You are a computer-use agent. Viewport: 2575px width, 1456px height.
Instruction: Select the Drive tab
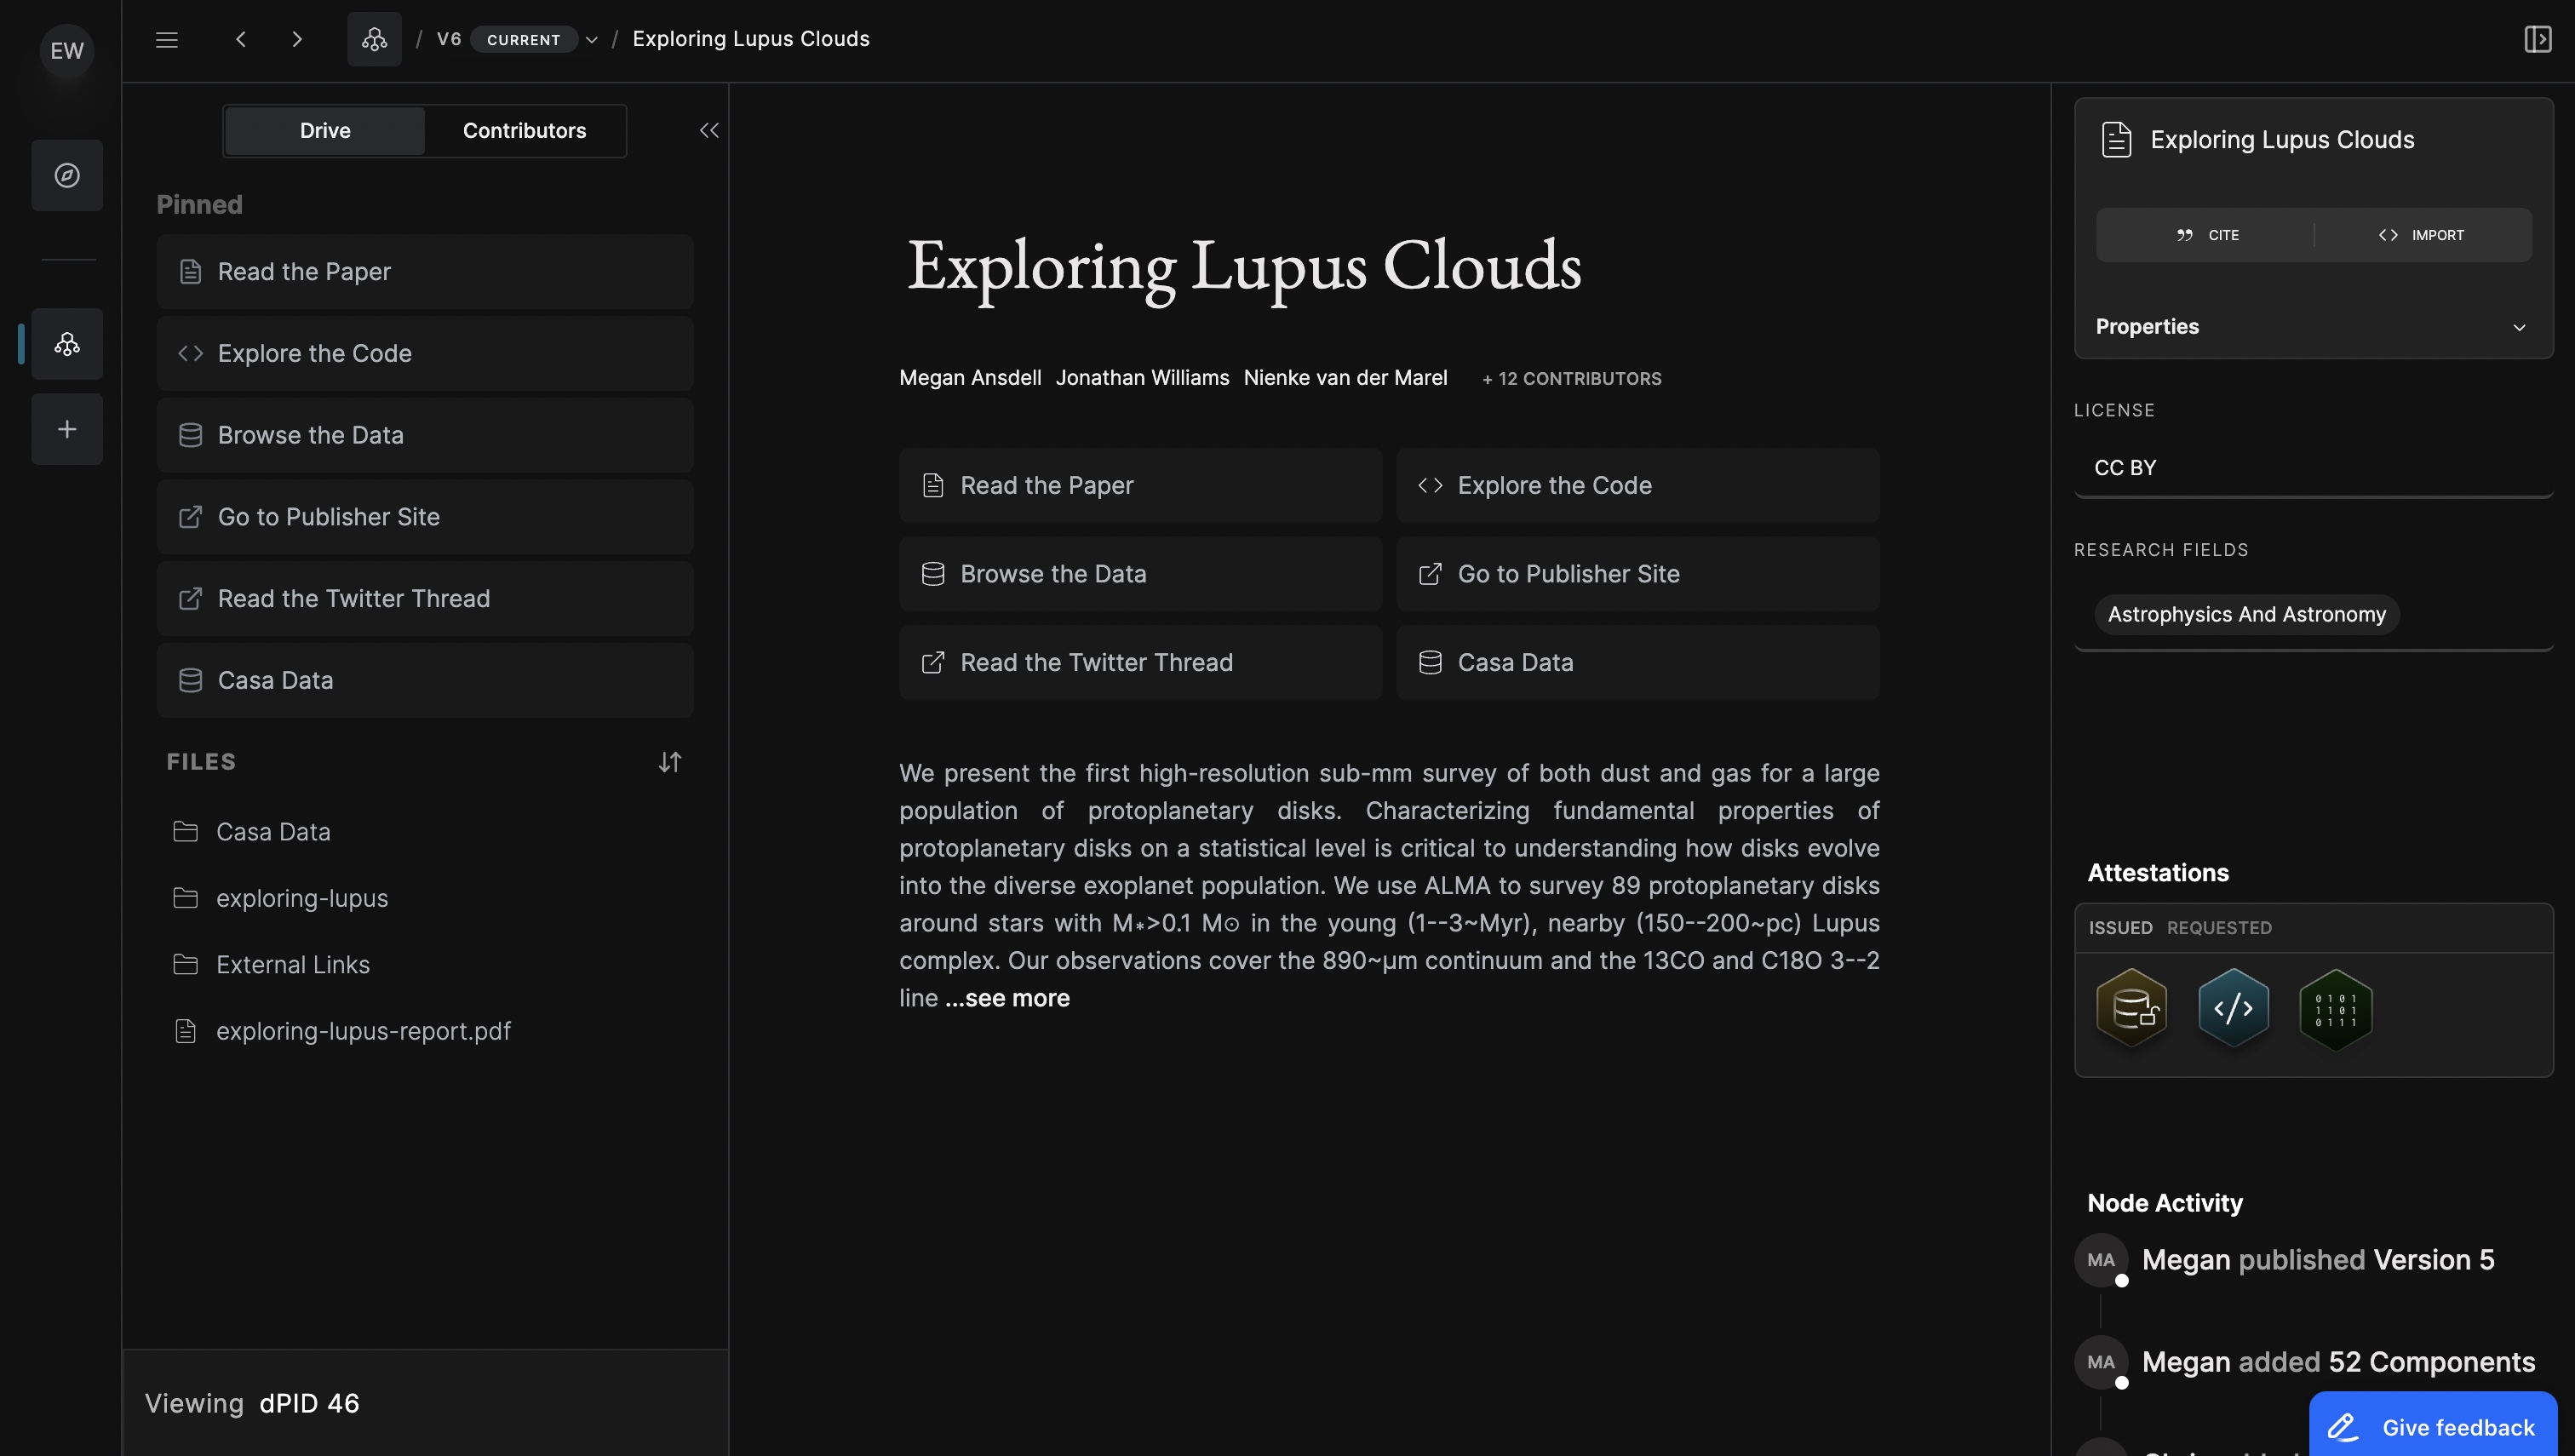(x=325, y=131)
